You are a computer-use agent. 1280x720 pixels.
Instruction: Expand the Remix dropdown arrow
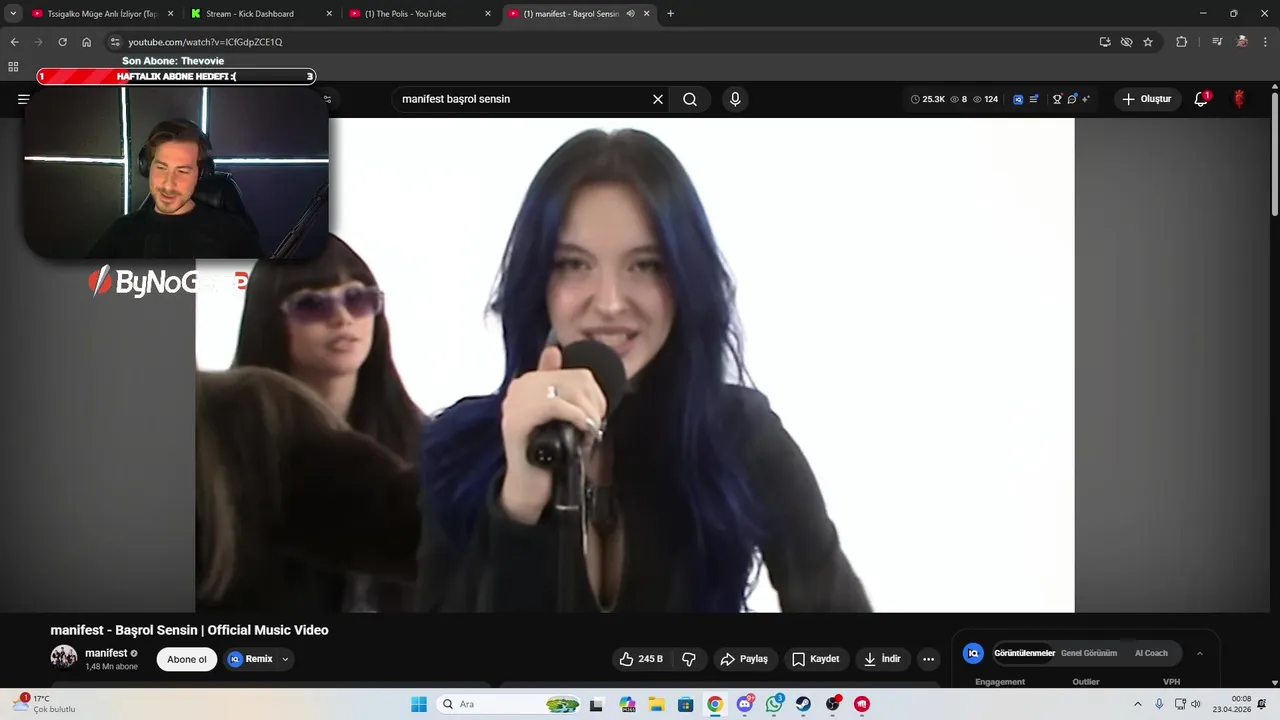[x=285, y=659]
